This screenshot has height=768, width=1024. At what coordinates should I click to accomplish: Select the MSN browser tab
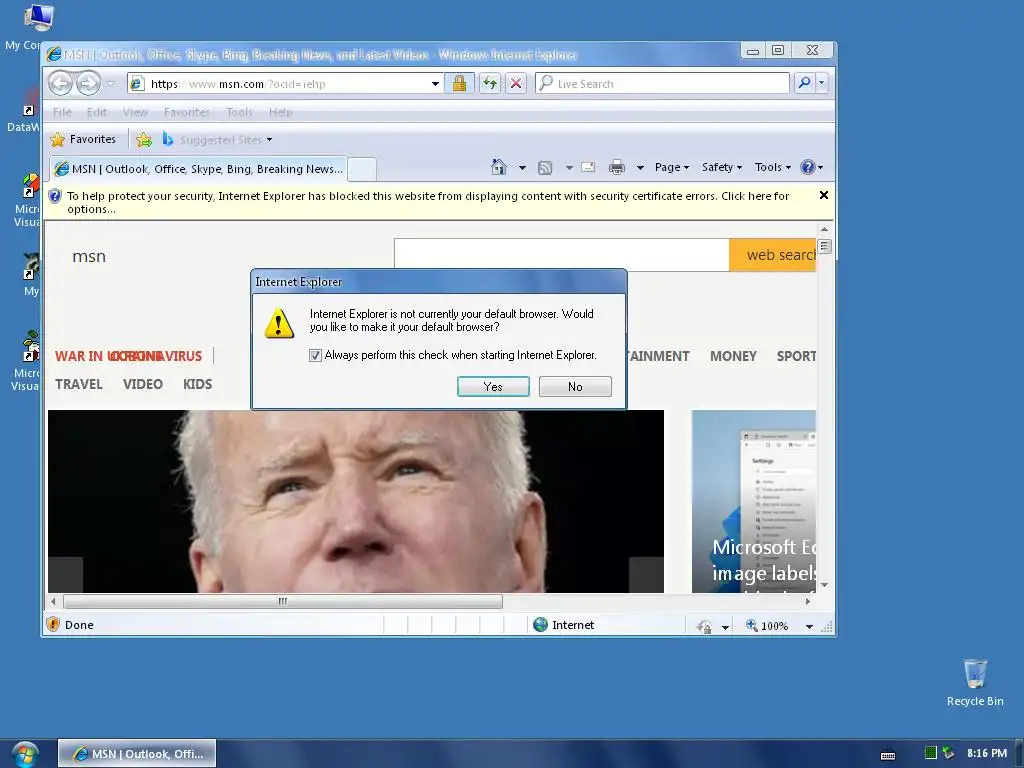[199, 168]
